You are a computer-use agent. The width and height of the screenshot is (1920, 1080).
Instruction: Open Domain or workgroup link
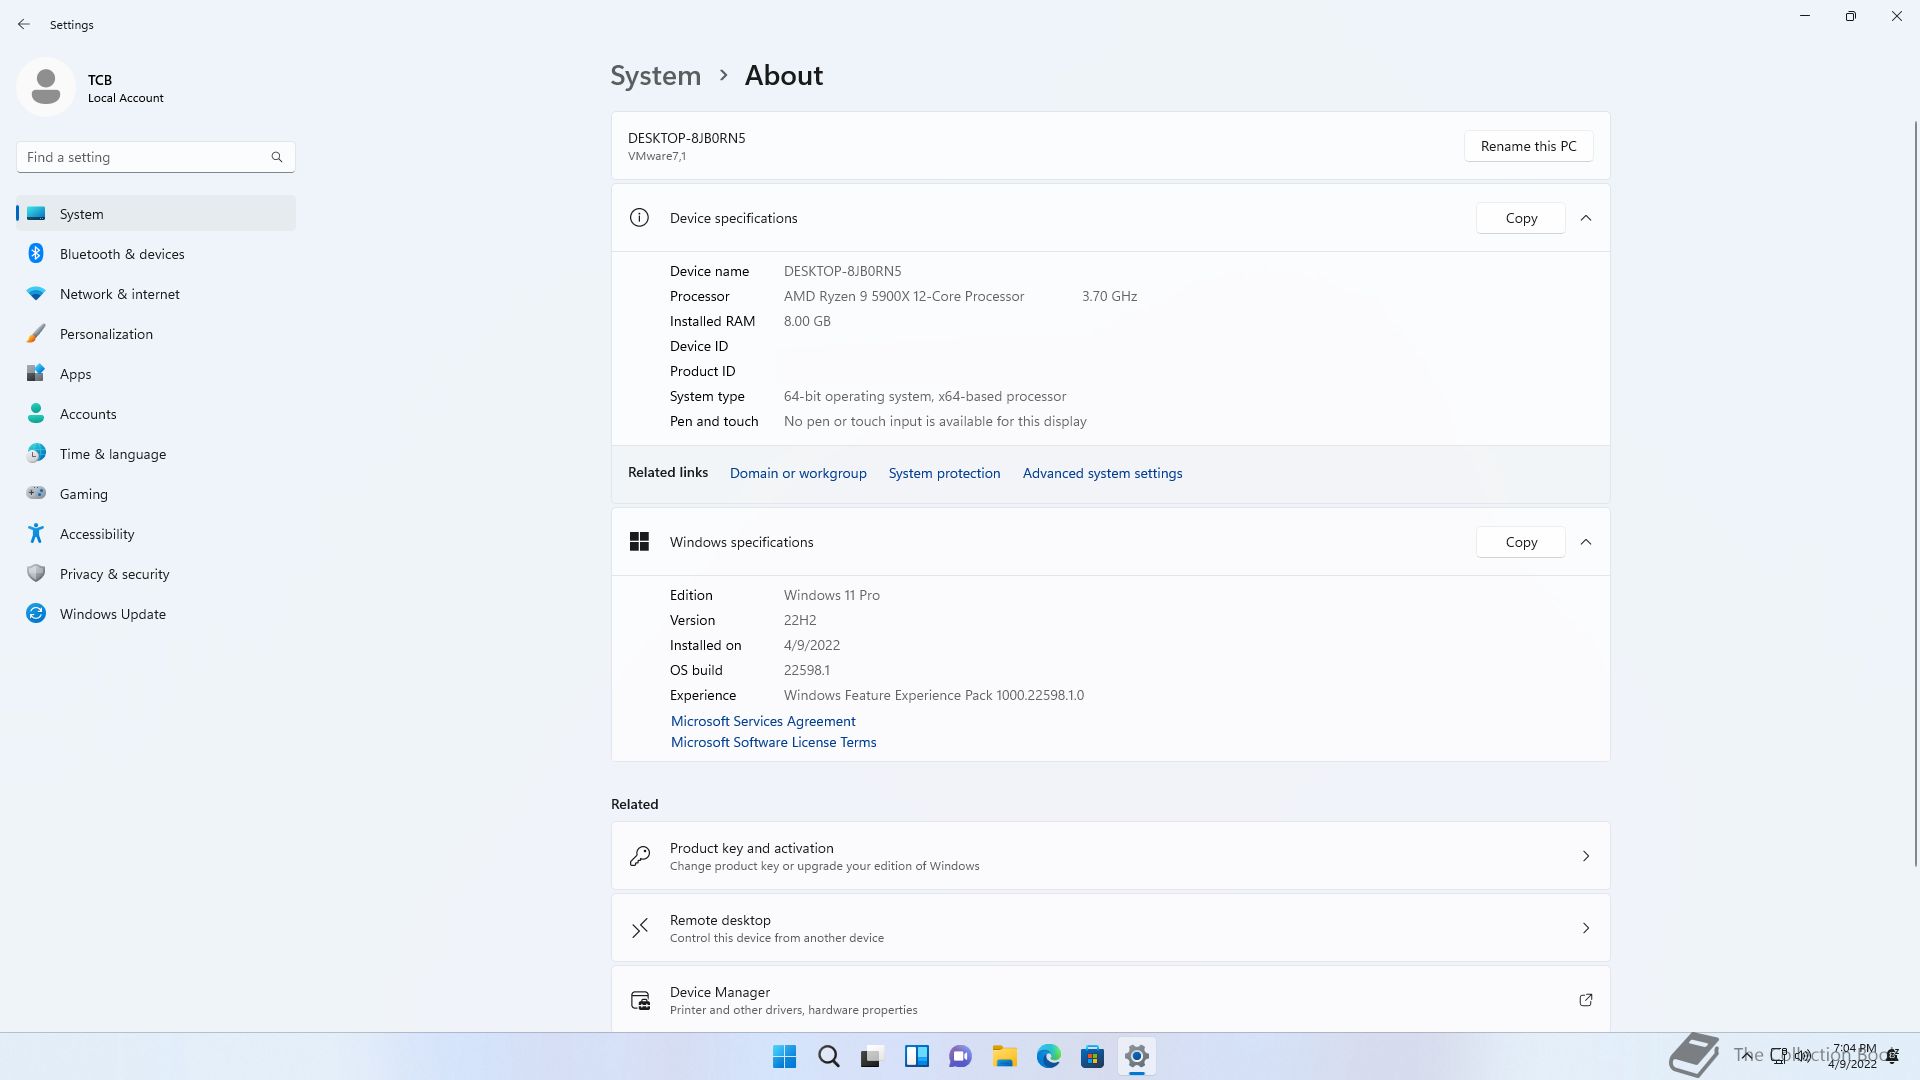click(798, 473)
